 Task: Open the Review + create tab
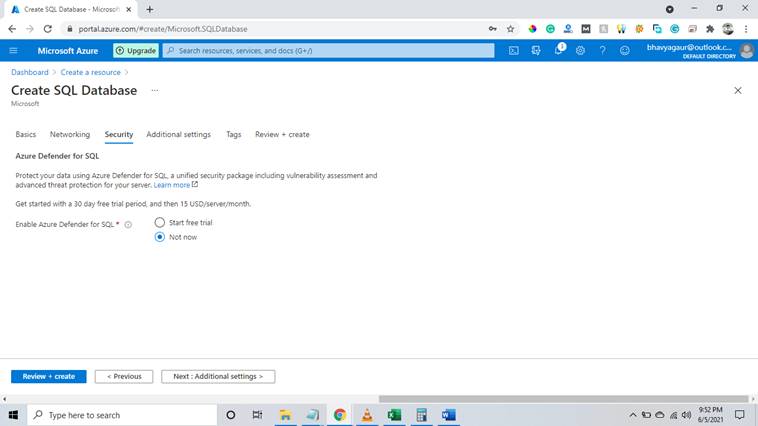(282, 134)
